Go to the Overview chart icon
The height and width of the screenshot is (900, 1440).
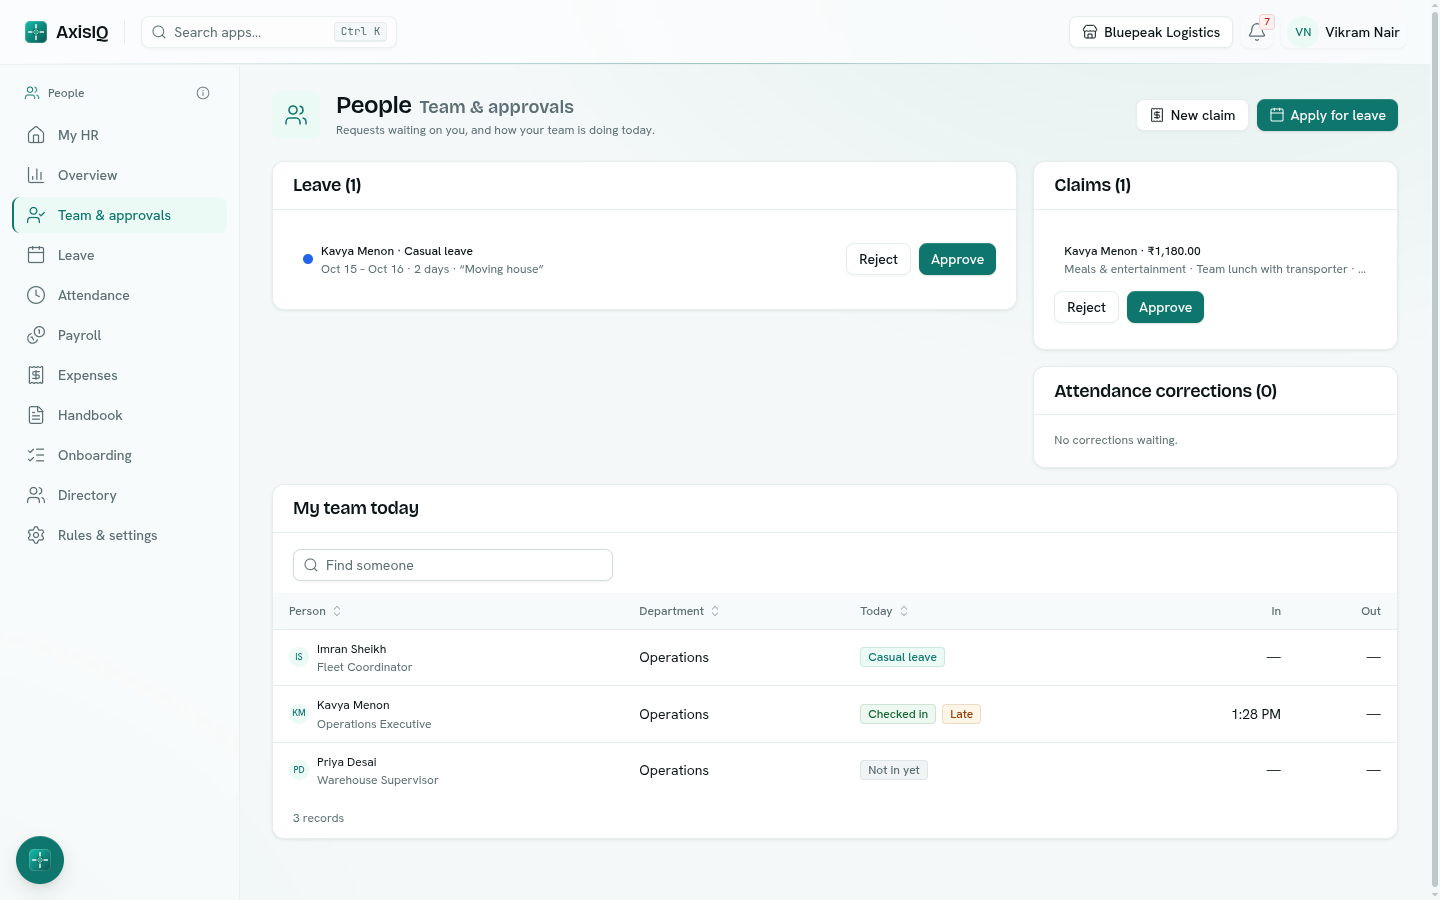[36, 175]
